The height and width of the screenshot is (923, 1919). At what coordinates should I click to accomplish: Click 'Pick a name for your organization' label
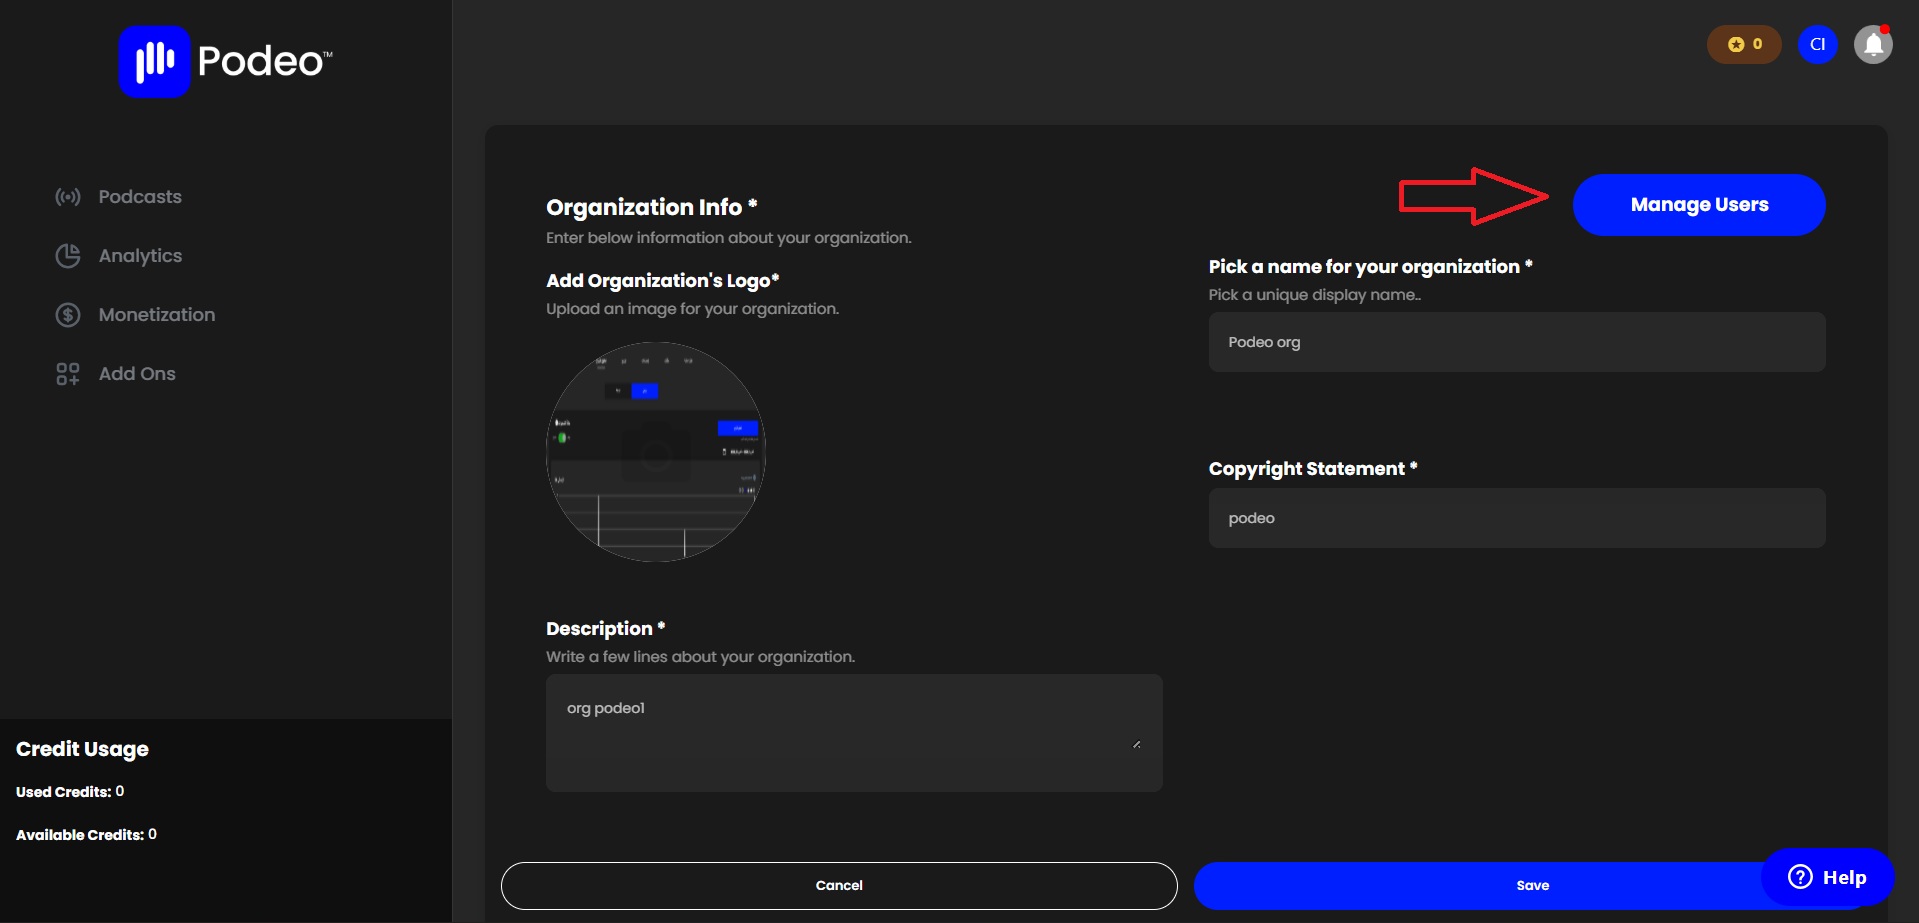(x=1370, y=267)
